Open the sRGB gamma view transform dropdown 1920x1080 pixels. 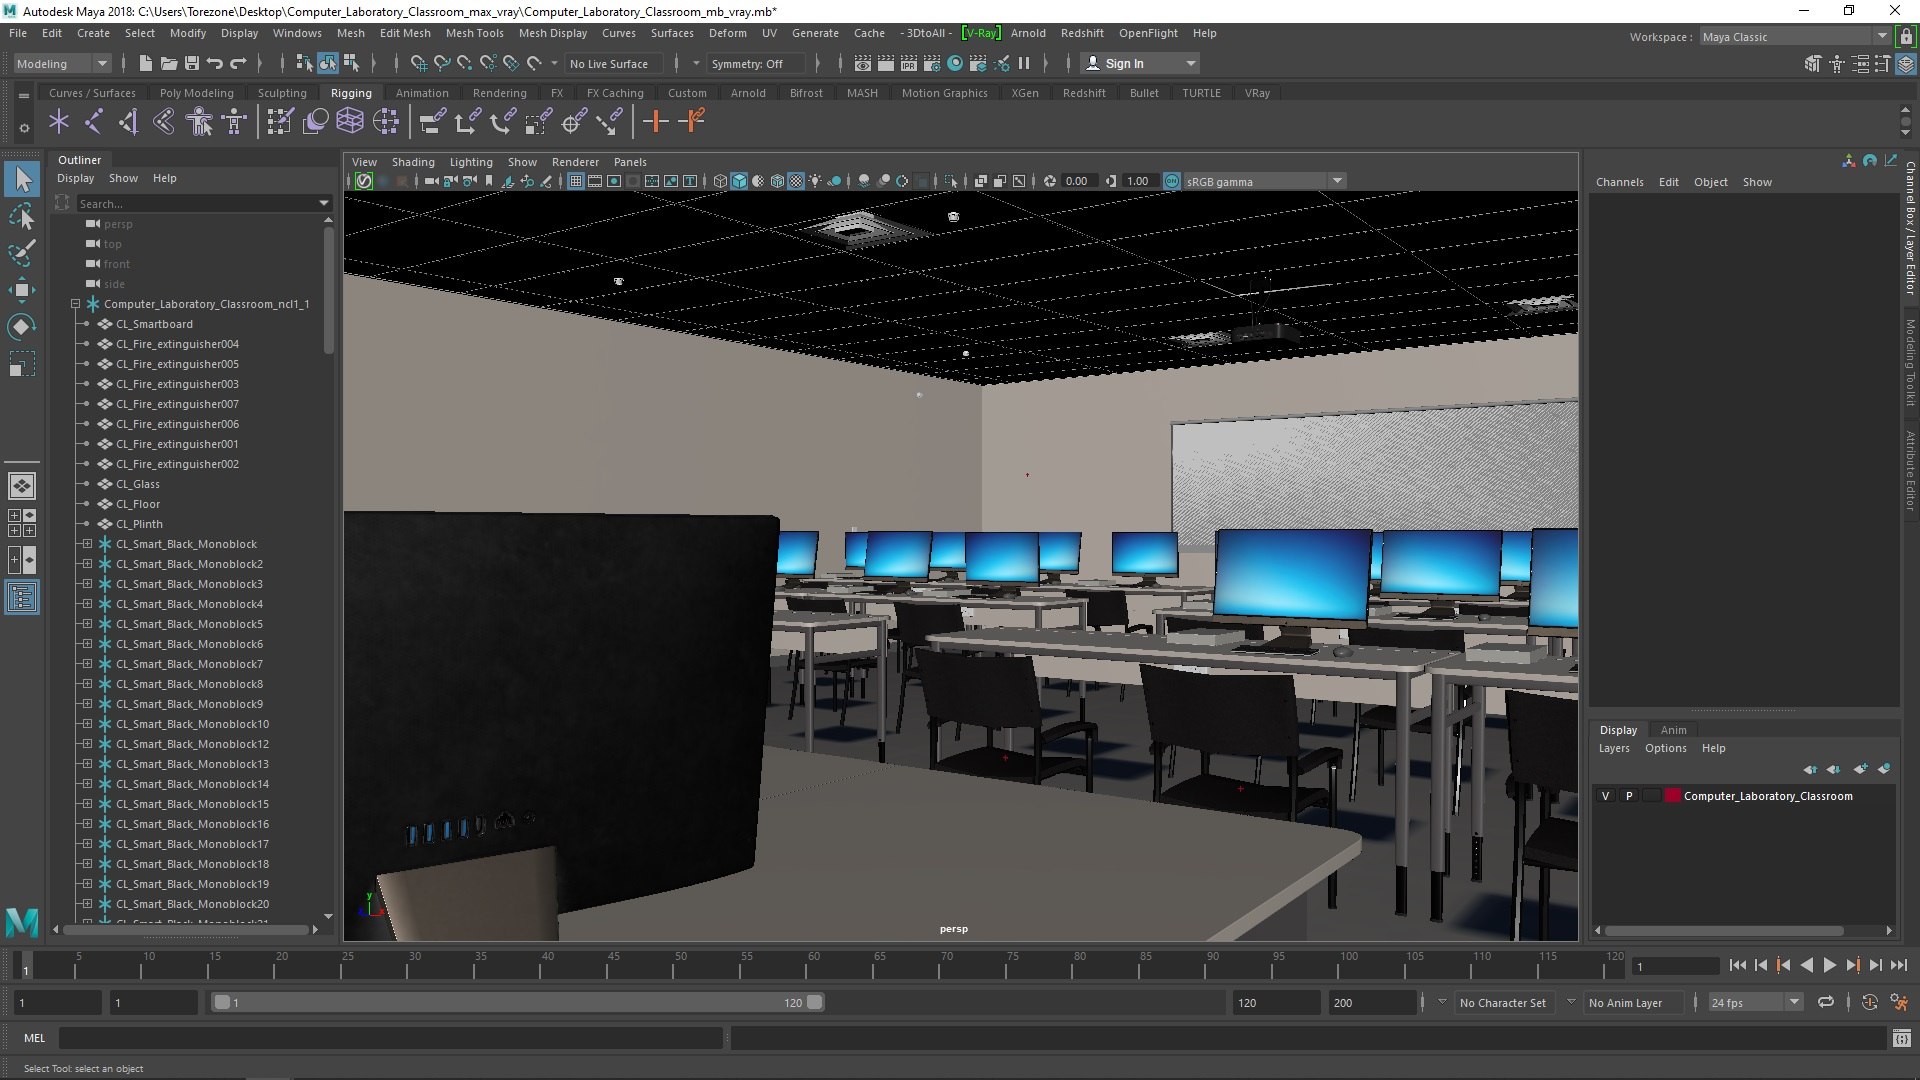click(1265, 181)
